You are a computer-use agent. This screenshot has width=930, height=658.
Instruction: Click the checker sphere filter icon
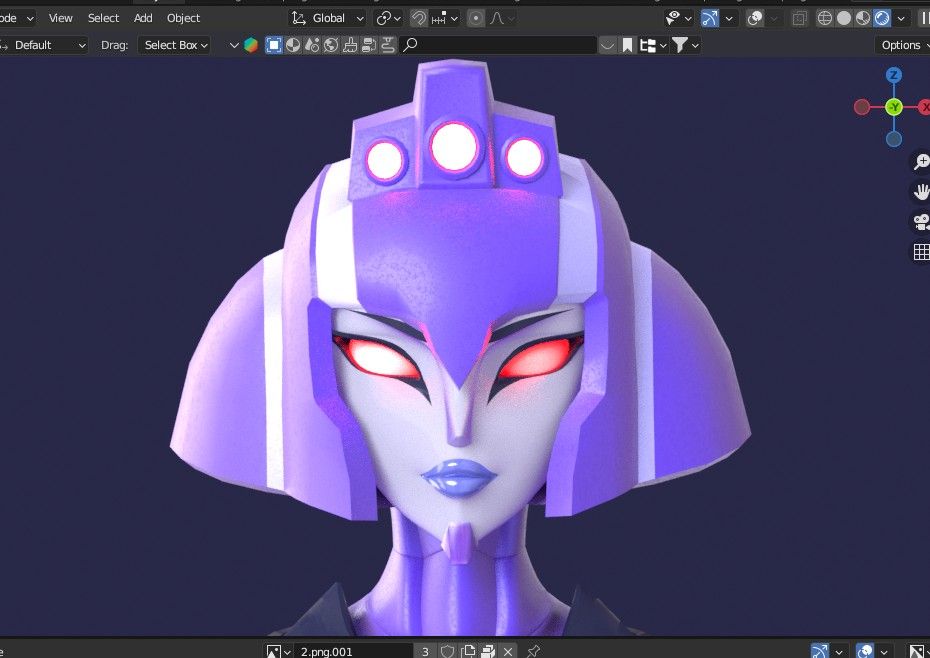coord(293,45)
